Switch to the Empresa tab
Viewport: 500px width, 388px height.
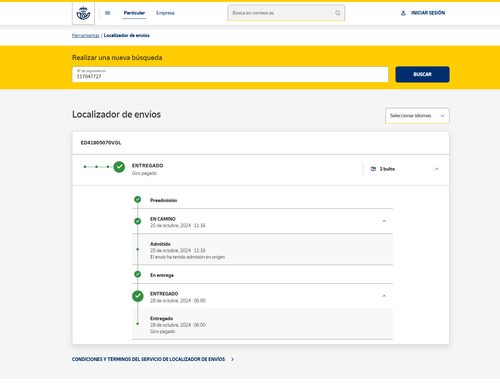165,13
